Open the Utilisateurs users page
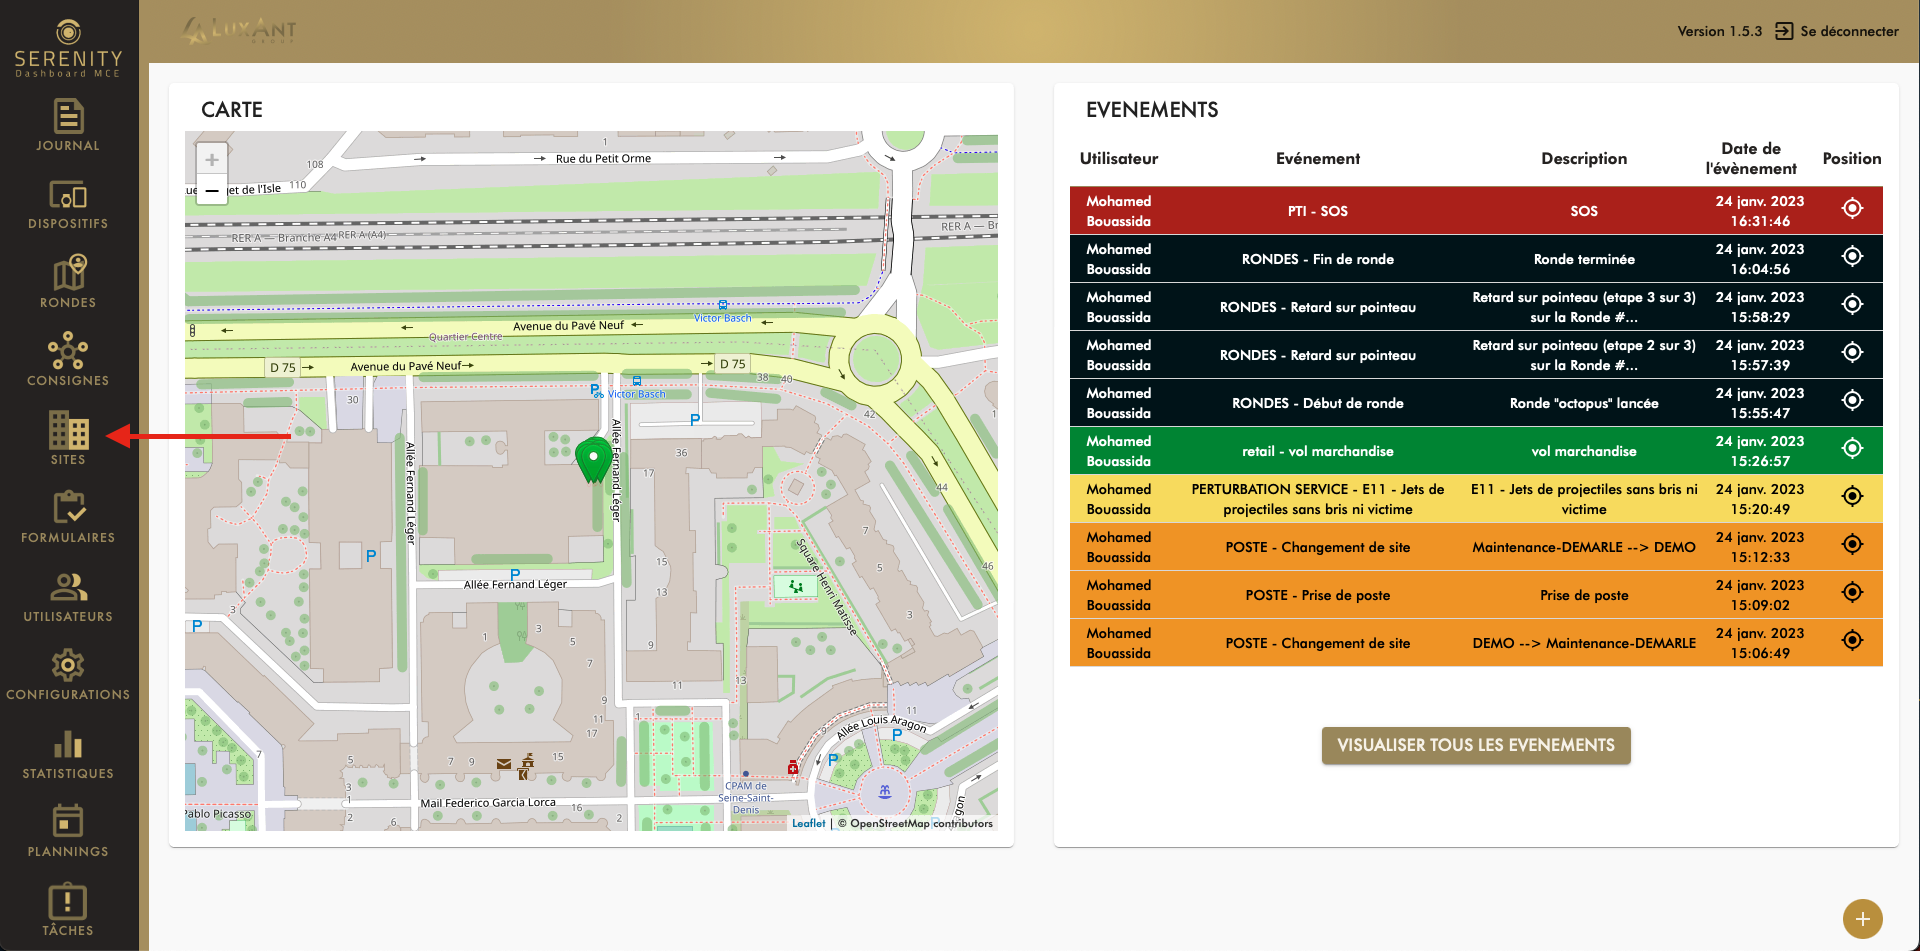The height and width of the screenshot is (951, 1920). tap(68, 596)
